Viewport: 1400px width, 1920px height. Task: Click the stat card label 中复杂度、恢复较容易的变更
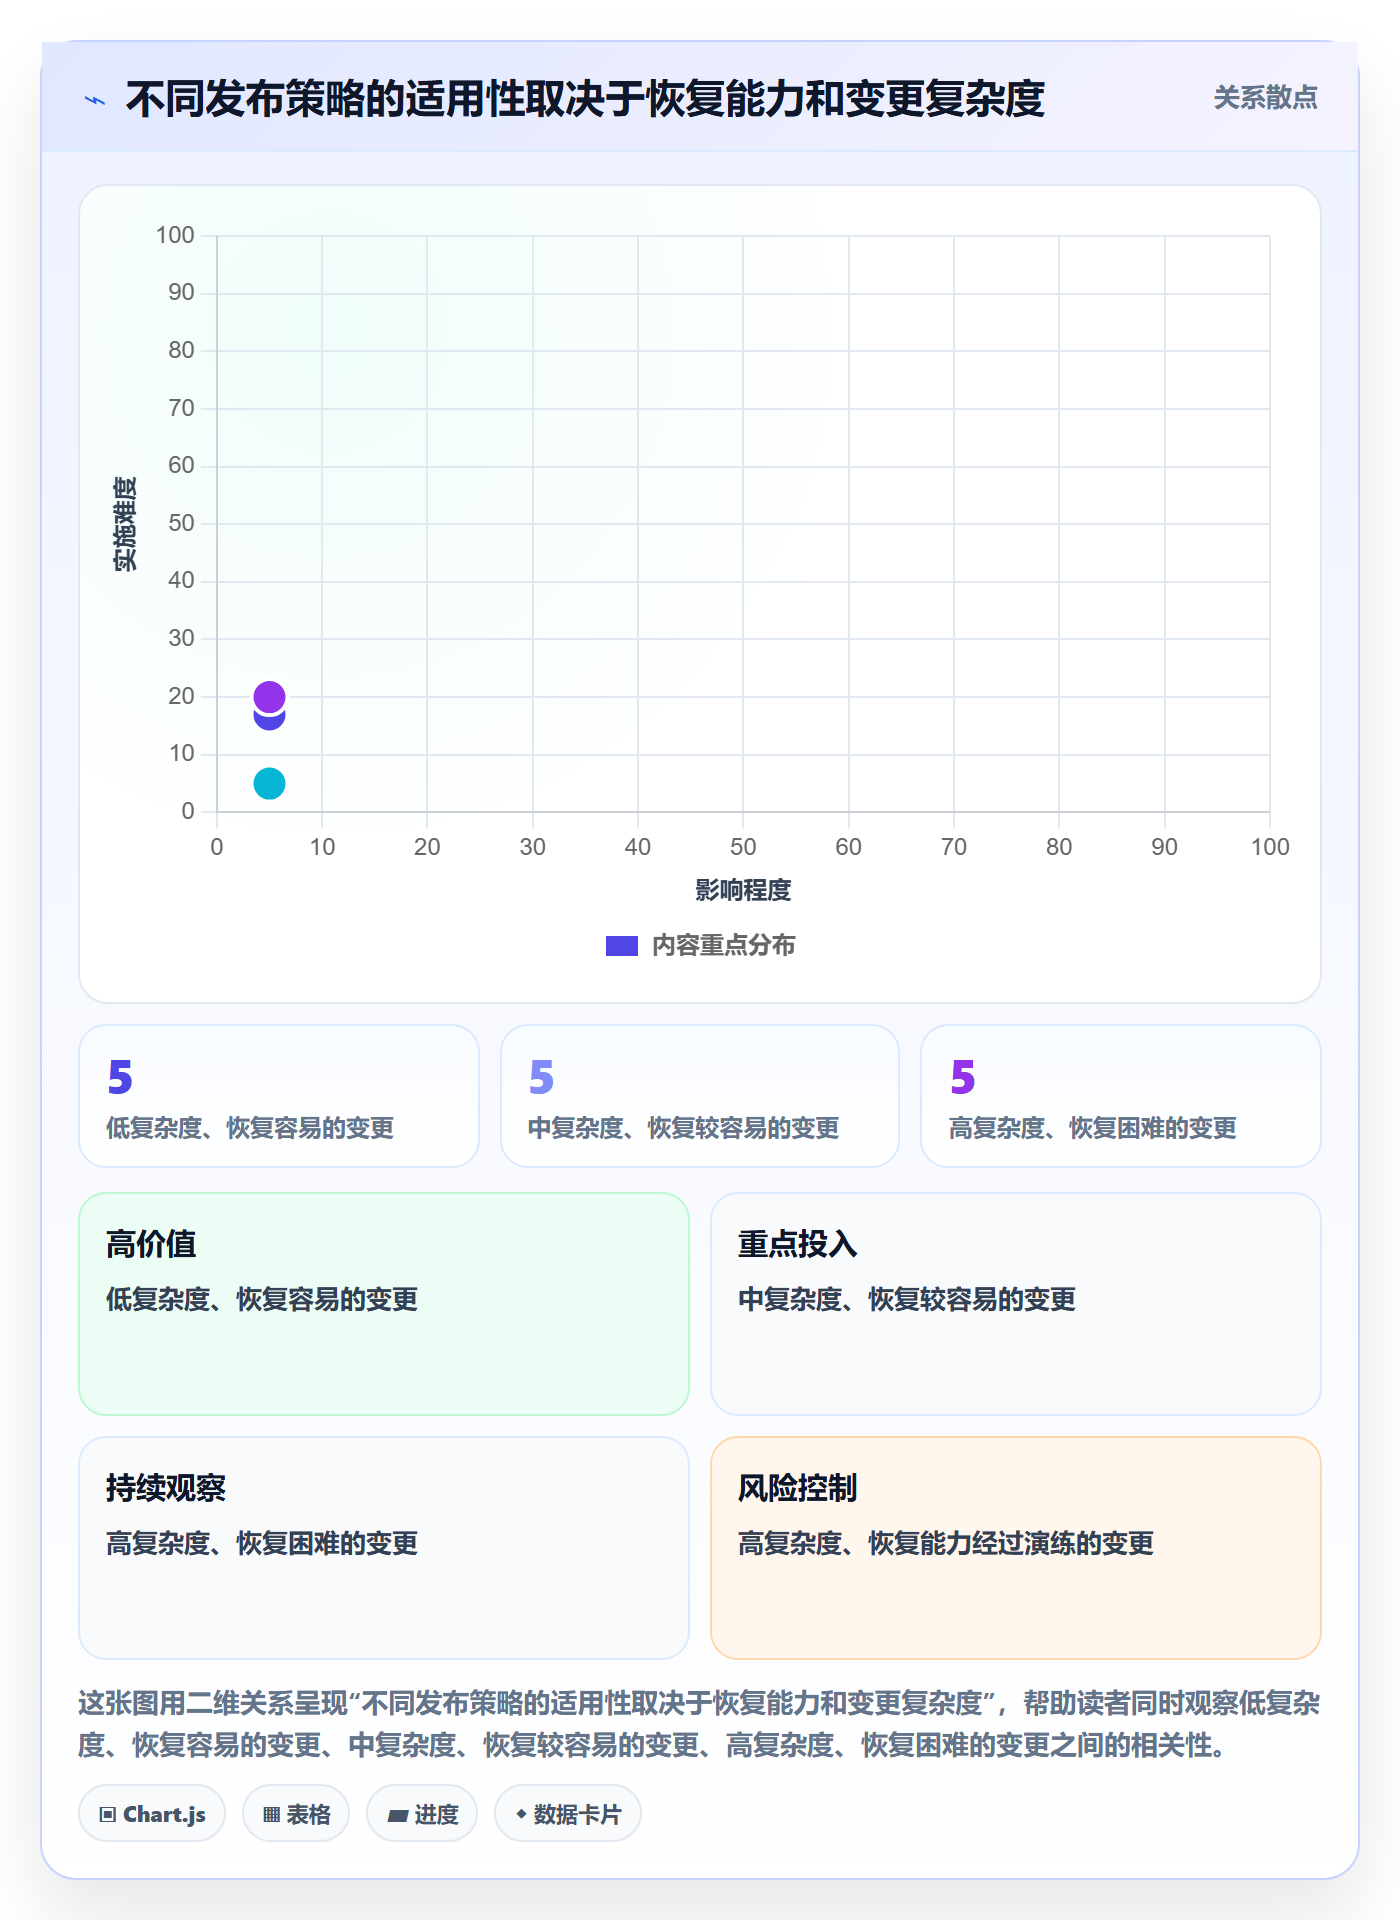684,1128
